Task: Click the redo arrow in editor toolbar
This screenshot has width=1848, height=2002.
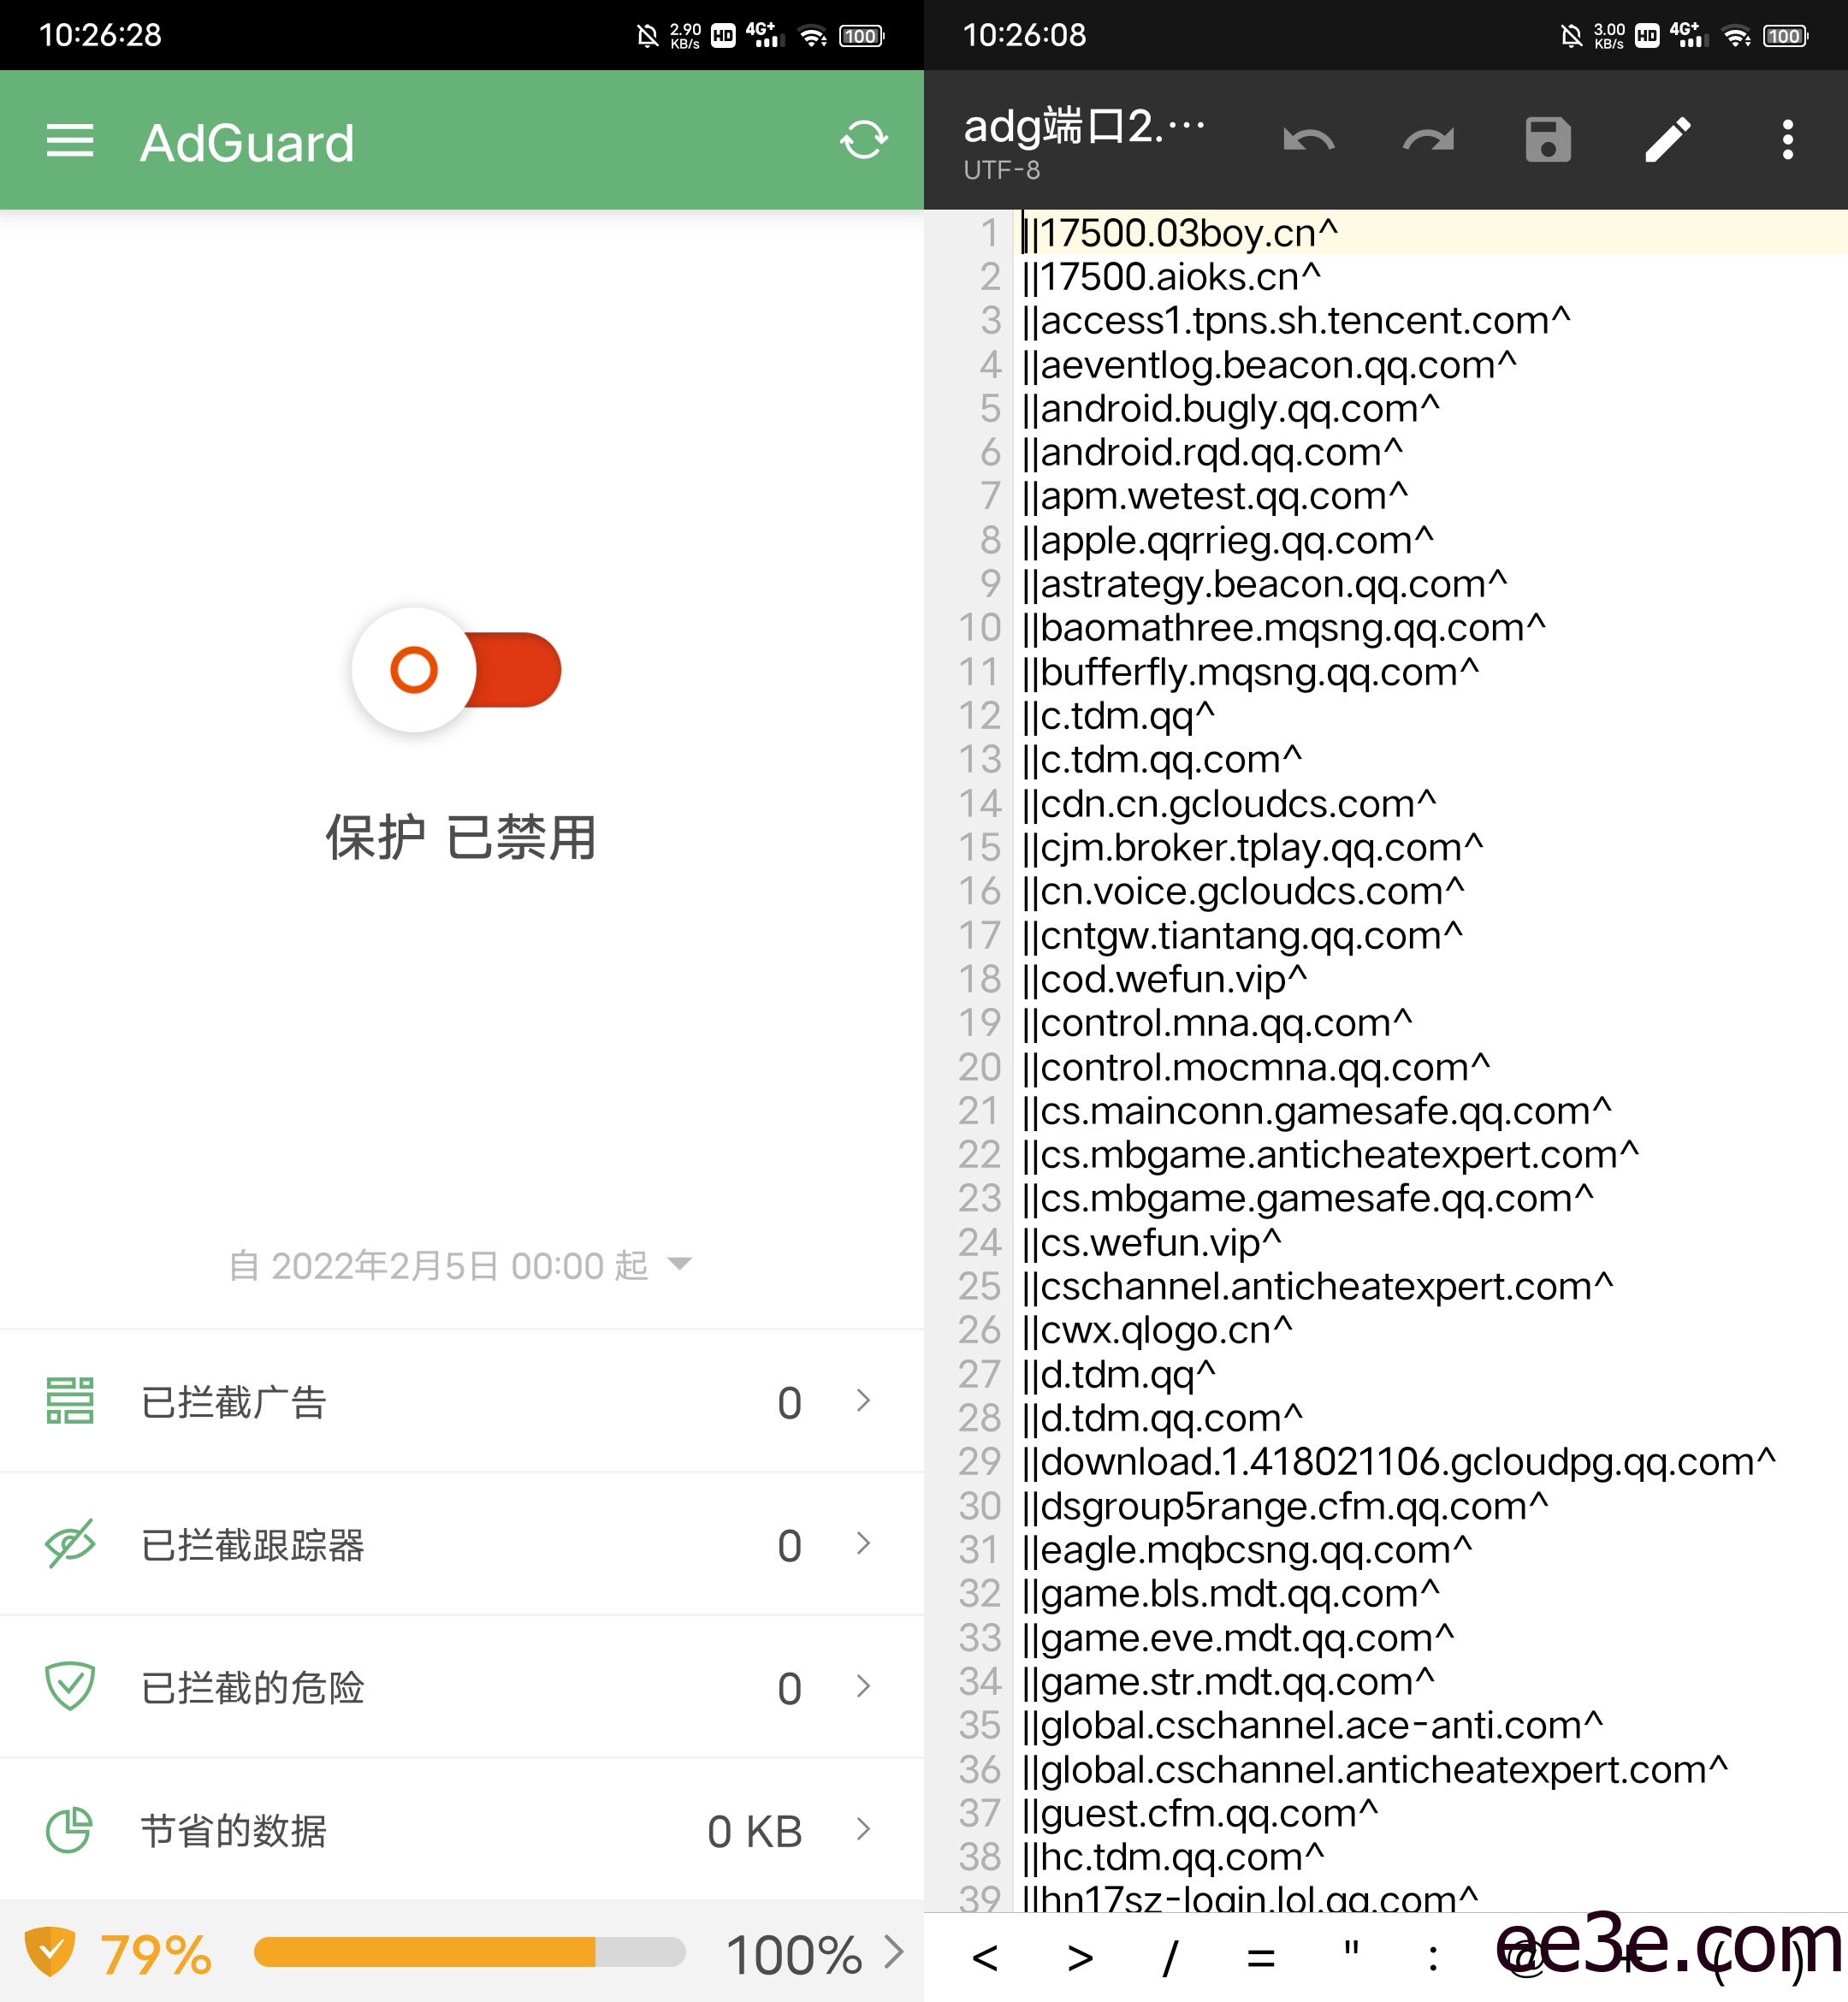Action: click(1428, 140)
